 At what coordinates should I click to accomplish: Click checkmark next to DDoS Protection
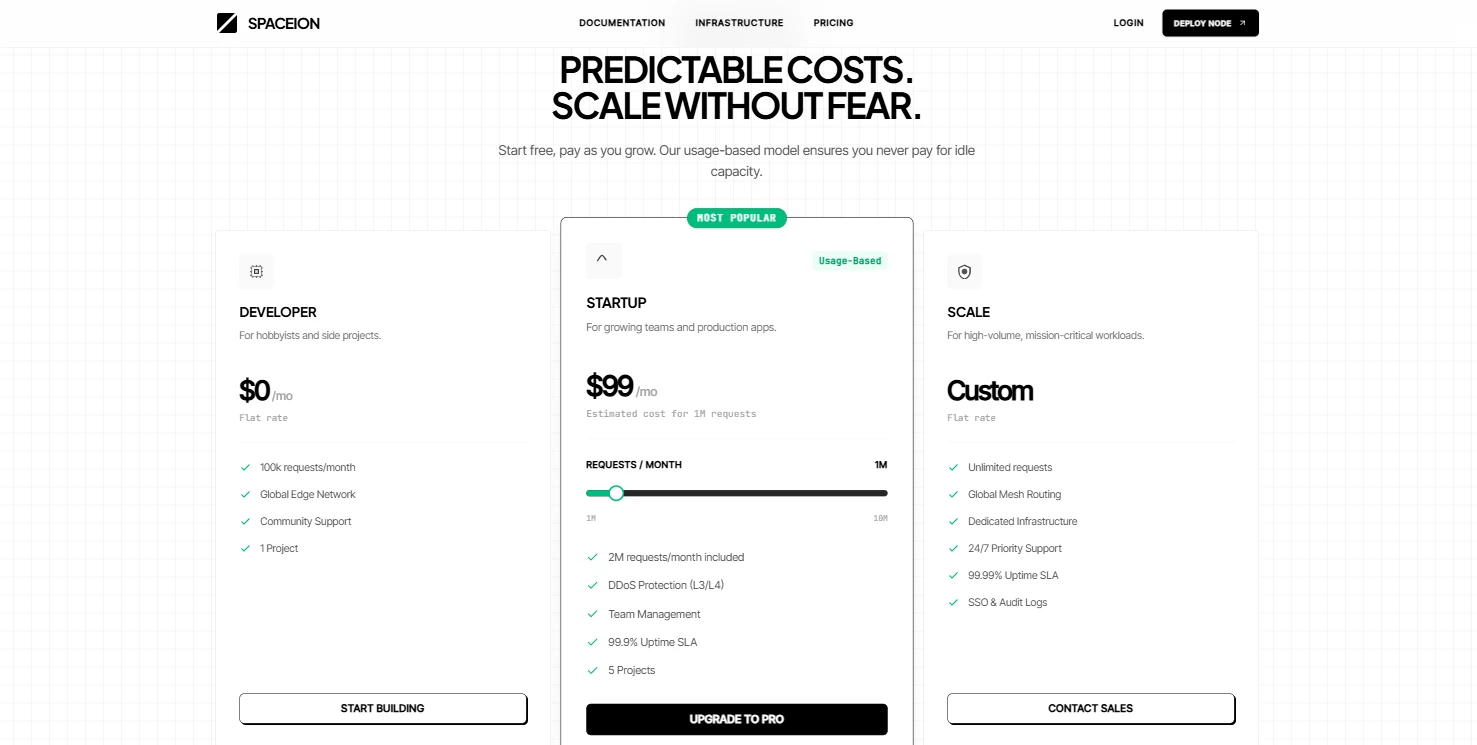(593, 585)
